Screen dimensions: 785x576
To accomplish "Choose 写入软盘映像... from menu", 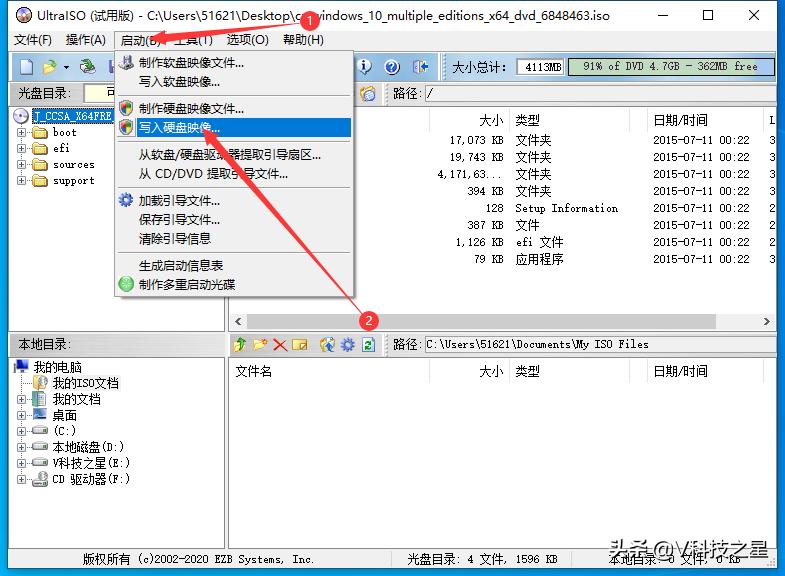I will [234, 81].
